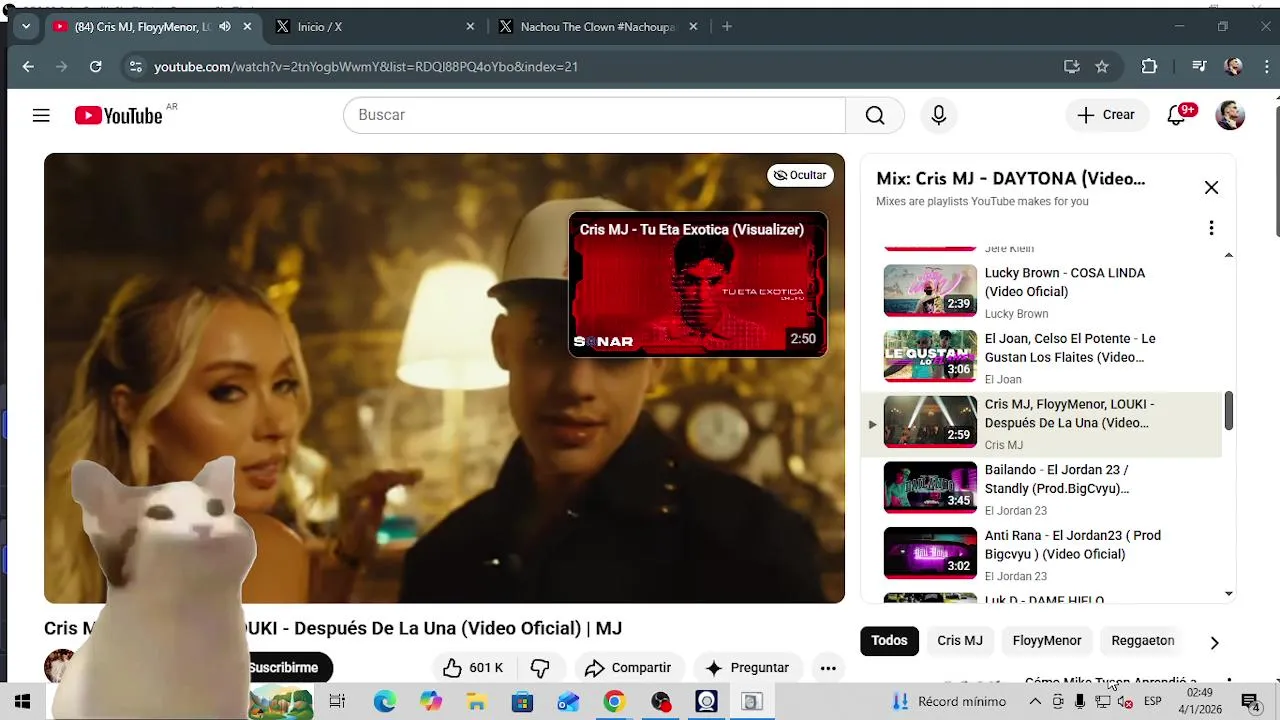Open Récord mínimo weather widget
The height and width of the screenshot is (720, 1280).
point(949,702)
